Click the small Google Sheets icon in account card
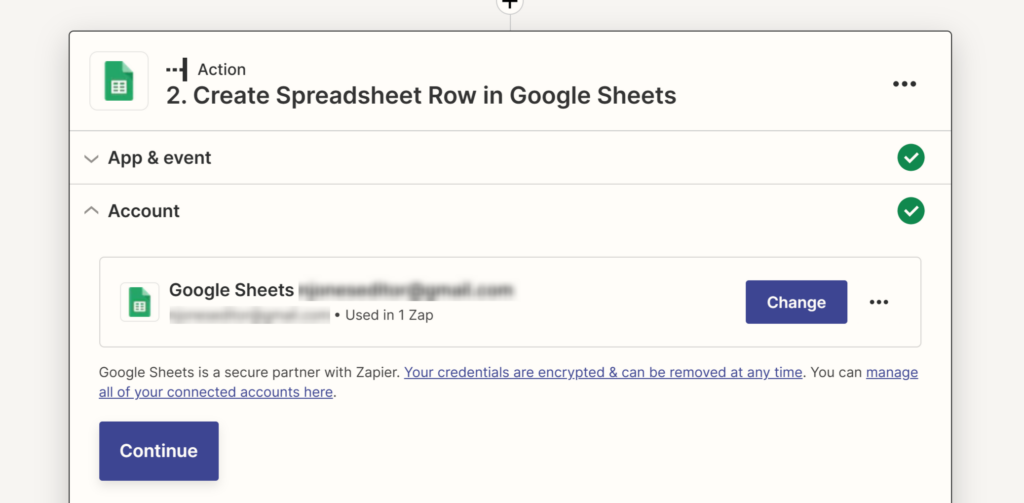 [x=140, y=302]
